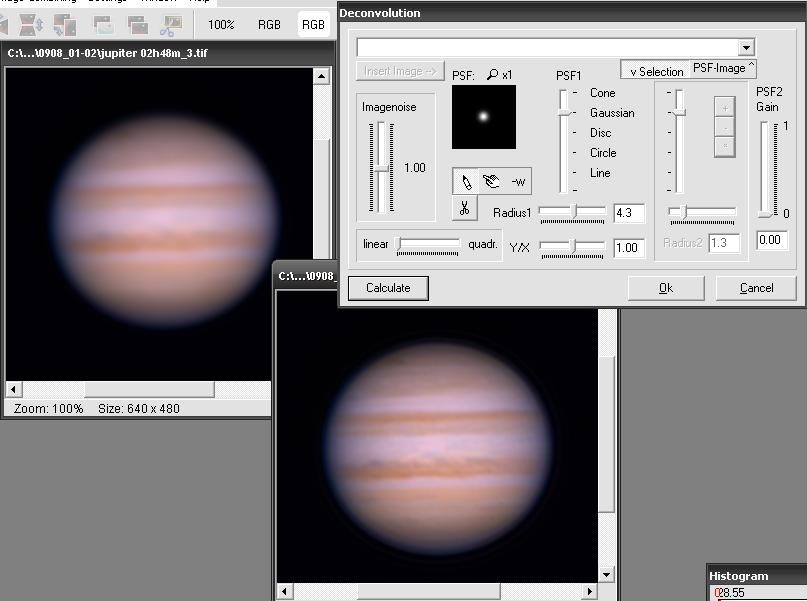Click the PSF2 type vertical slider
Viewport: 807px width, 601px height.
tap(679, 140)
